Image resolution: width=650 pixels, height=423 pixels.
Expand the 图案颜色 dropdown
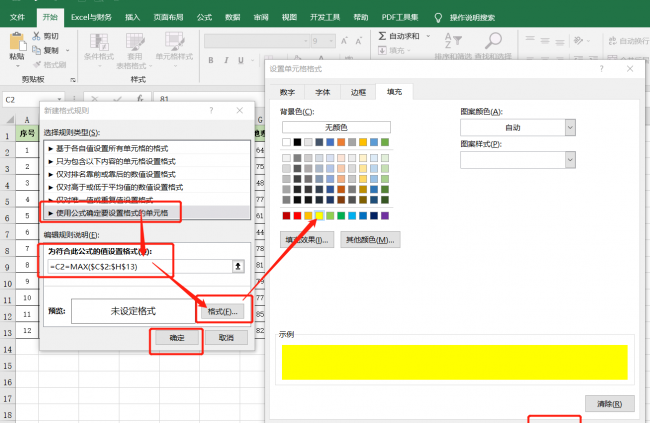coord(570,127)
